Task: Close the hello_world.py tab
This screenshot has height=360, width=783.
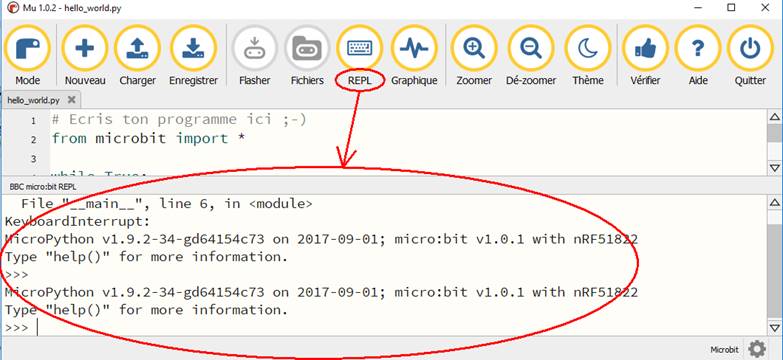Action: (x=71, y=100)
